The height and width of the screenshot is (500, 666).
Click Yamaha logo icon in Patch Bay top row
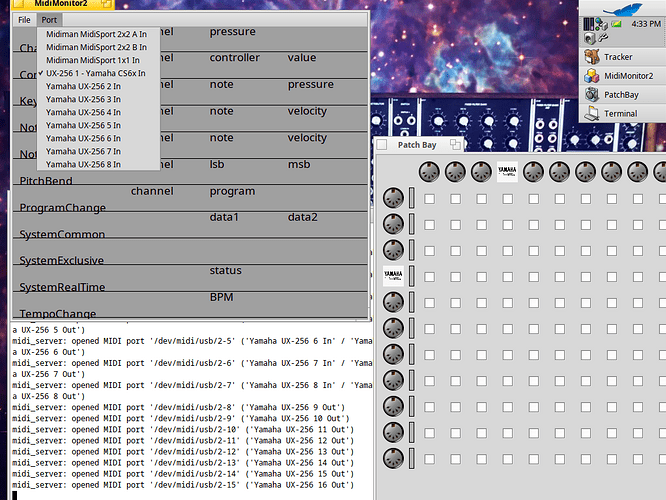tap(507, 172)
